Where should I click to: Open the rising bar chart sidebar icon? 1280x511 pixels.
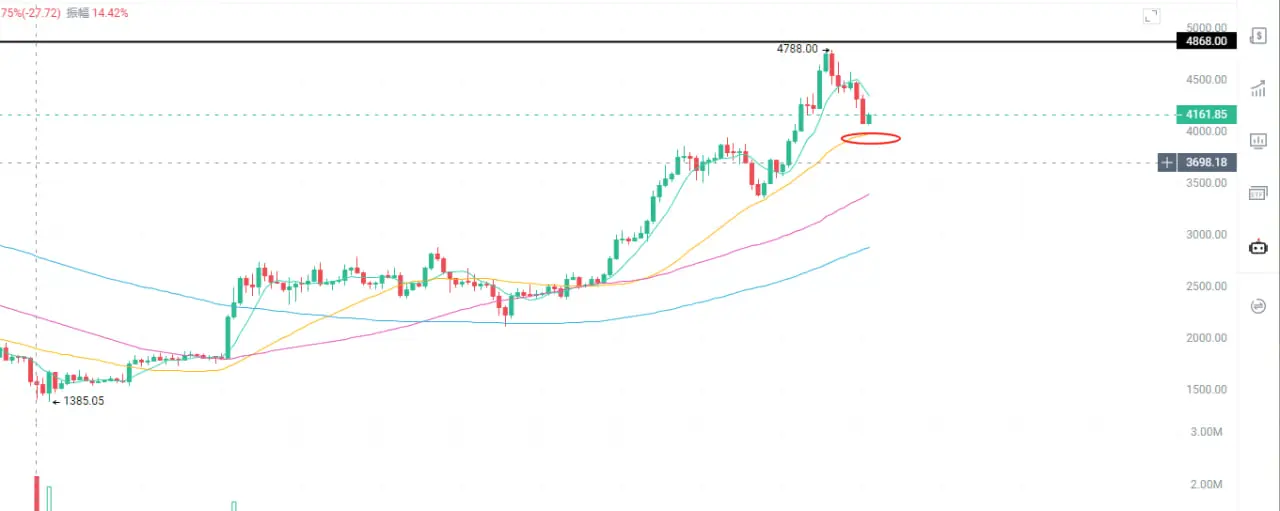[x=1258, y=89]
